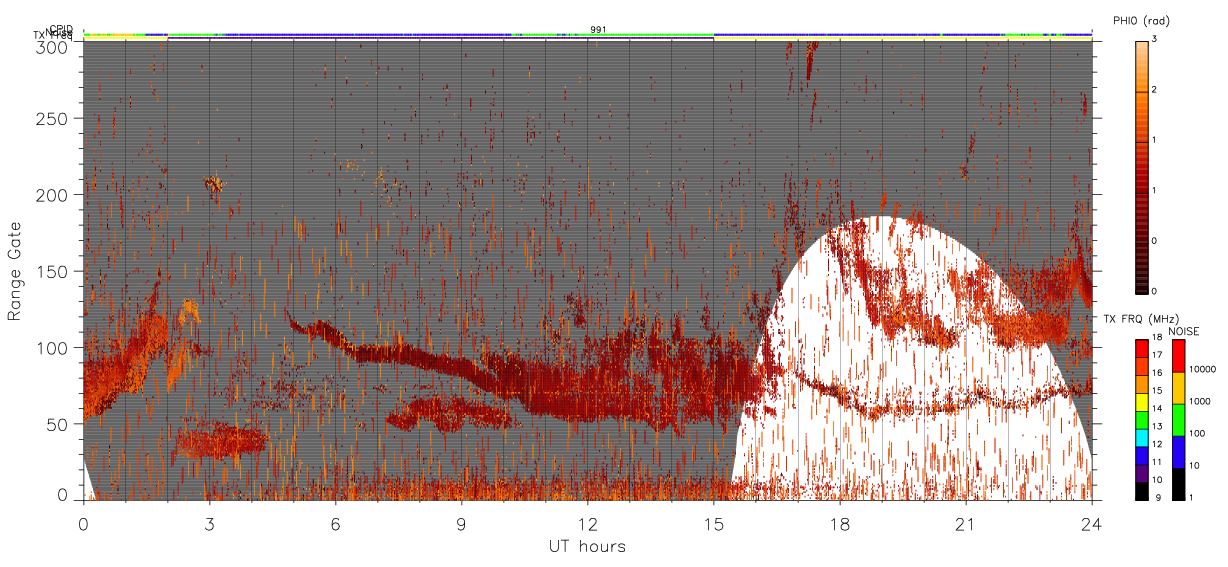Click the y-axis tick label 200
This screenshot has width=1228, height=567.
tap(53, 195)
